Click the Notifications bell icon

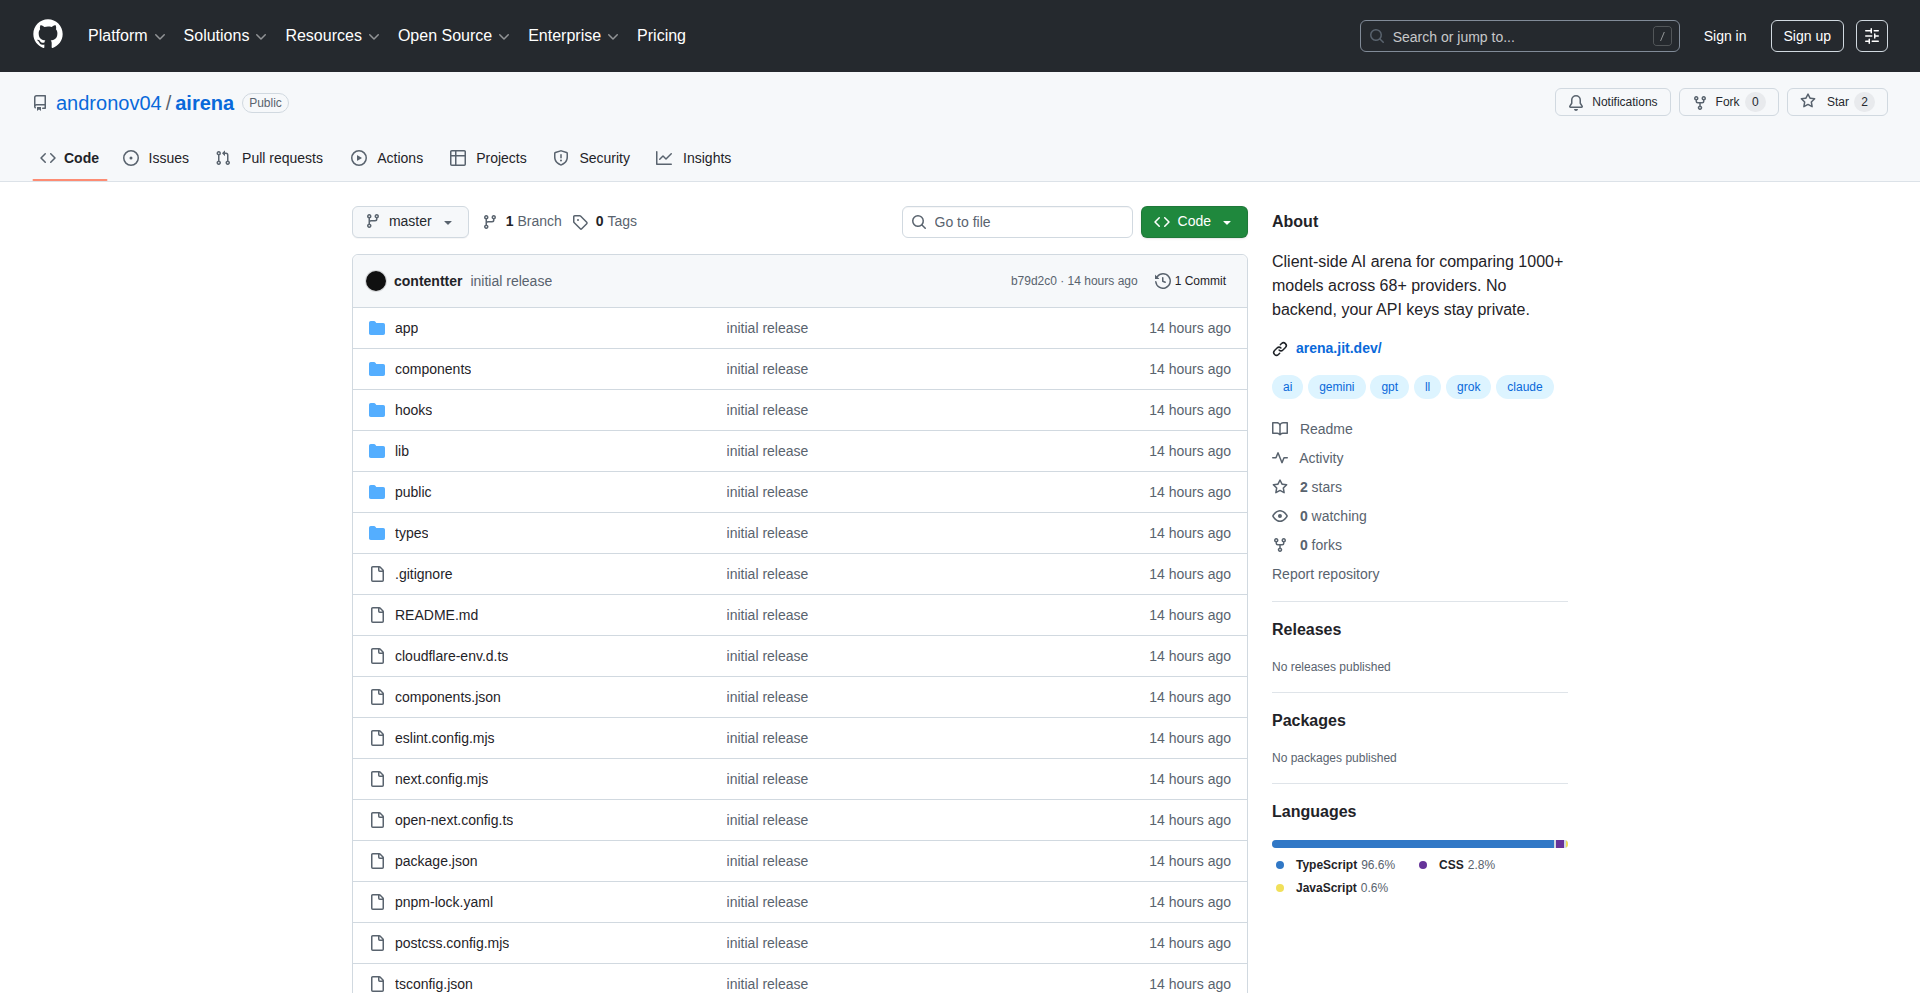point(1576,102)
